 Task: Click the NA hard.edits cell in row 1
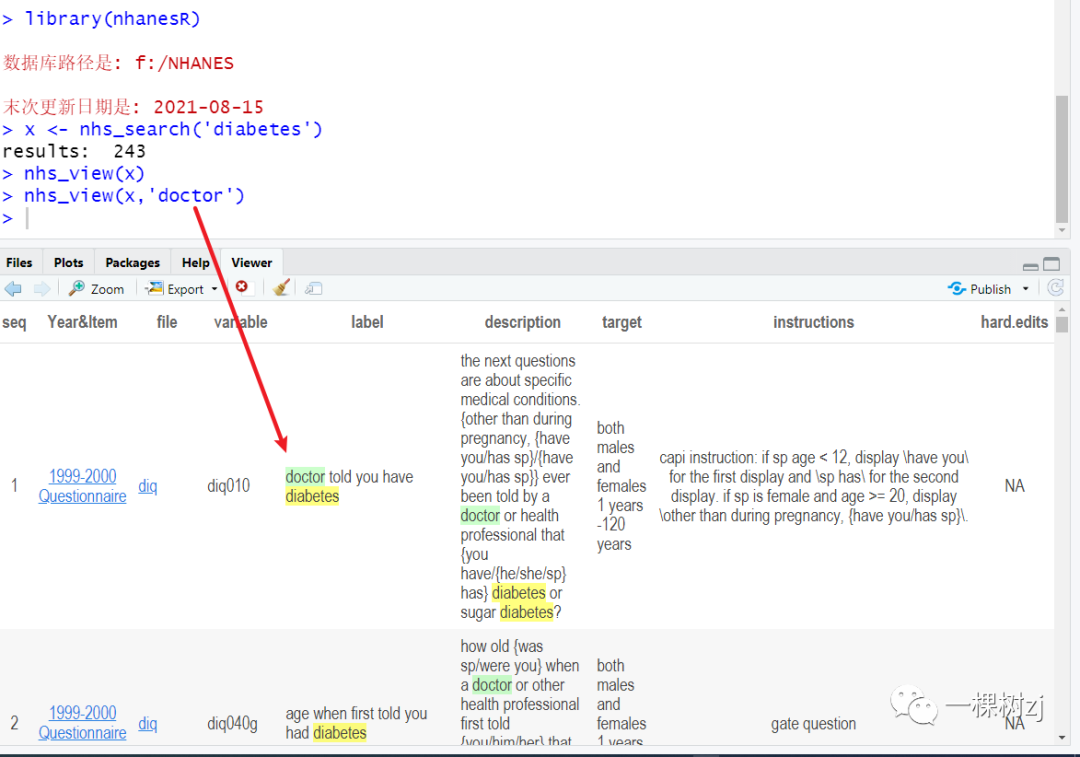[1014, 486]
